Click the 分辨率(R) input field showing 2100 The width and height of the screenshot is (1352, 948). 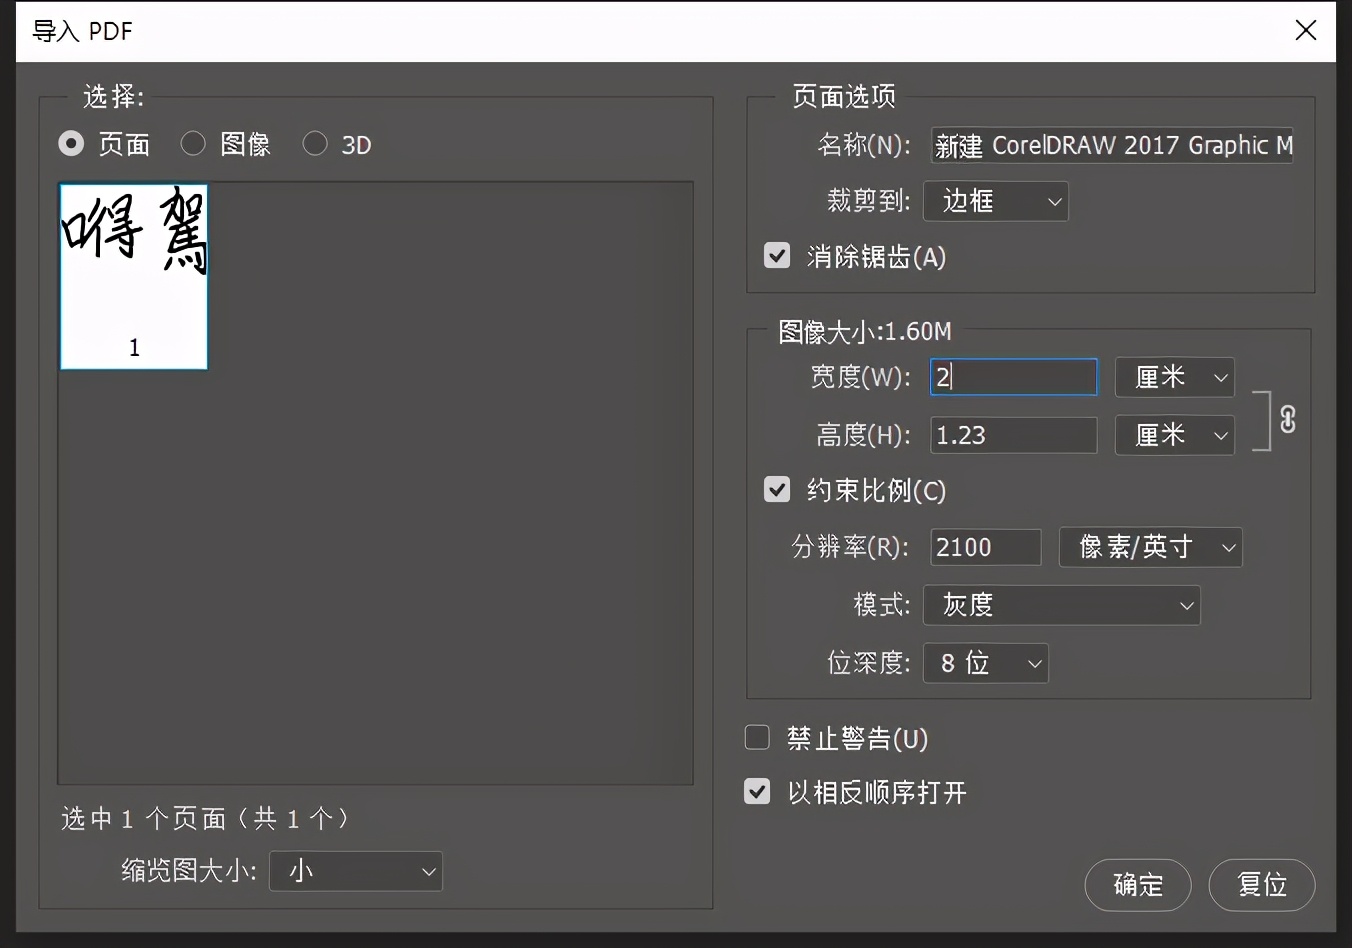[986, 547]
